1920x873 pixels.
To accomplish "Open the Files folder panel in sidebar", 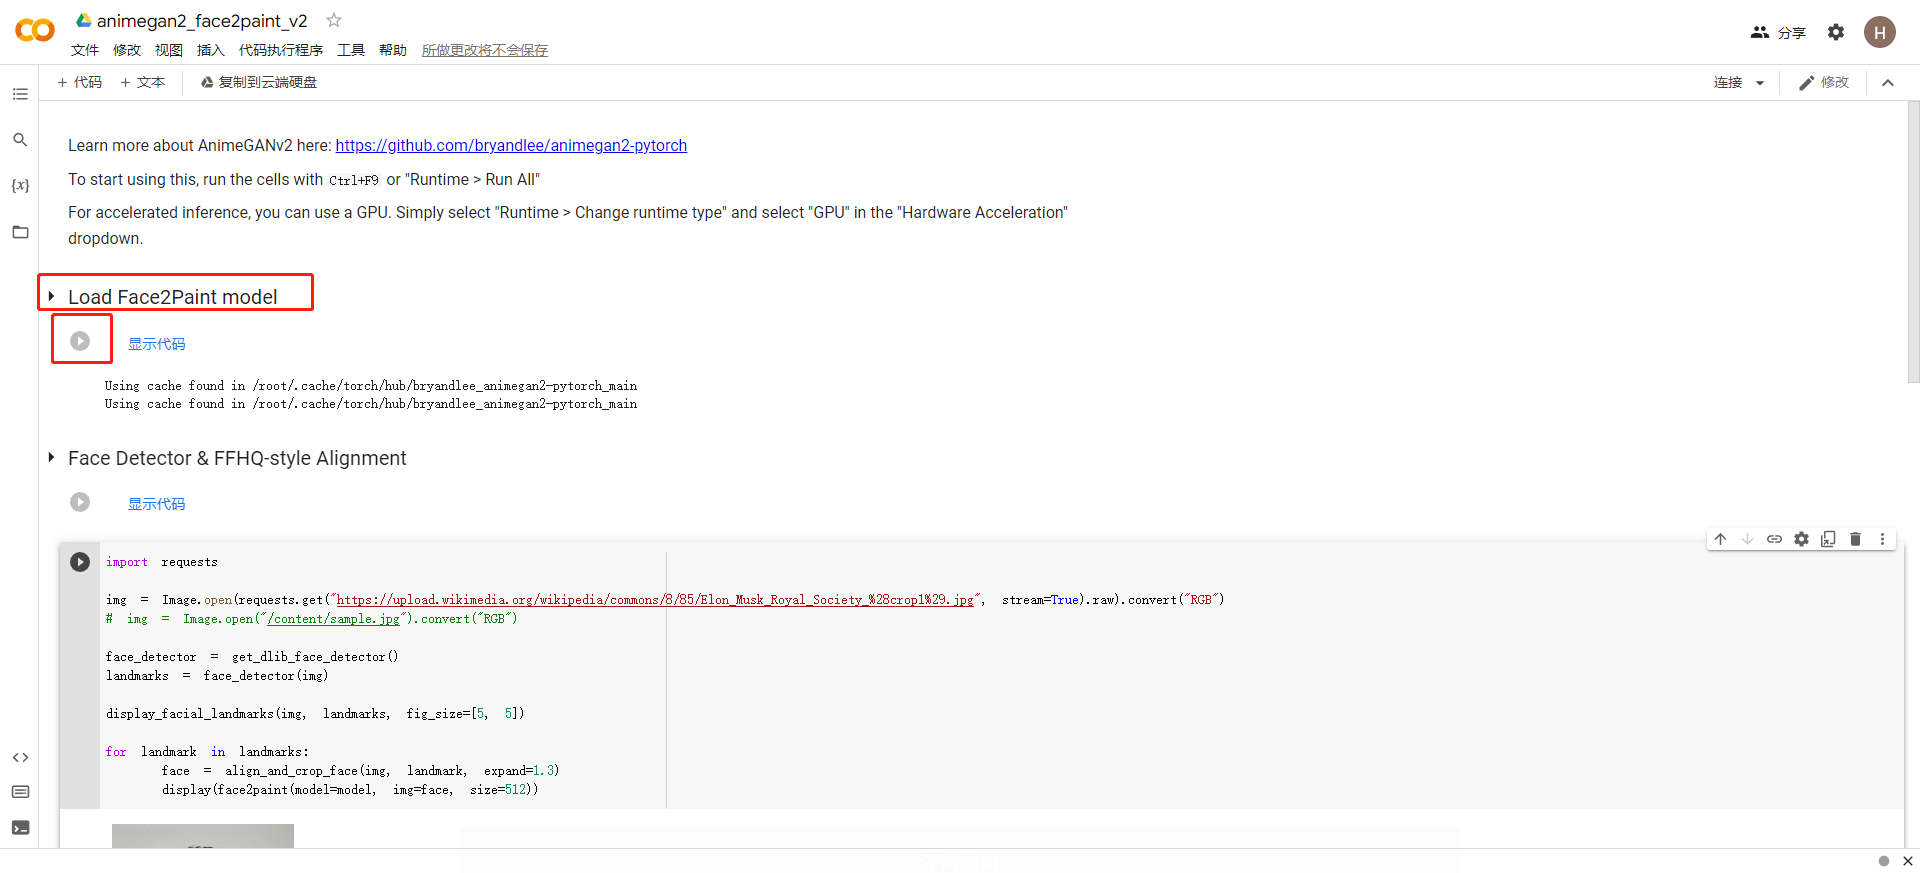I will (x=20, y=232).
